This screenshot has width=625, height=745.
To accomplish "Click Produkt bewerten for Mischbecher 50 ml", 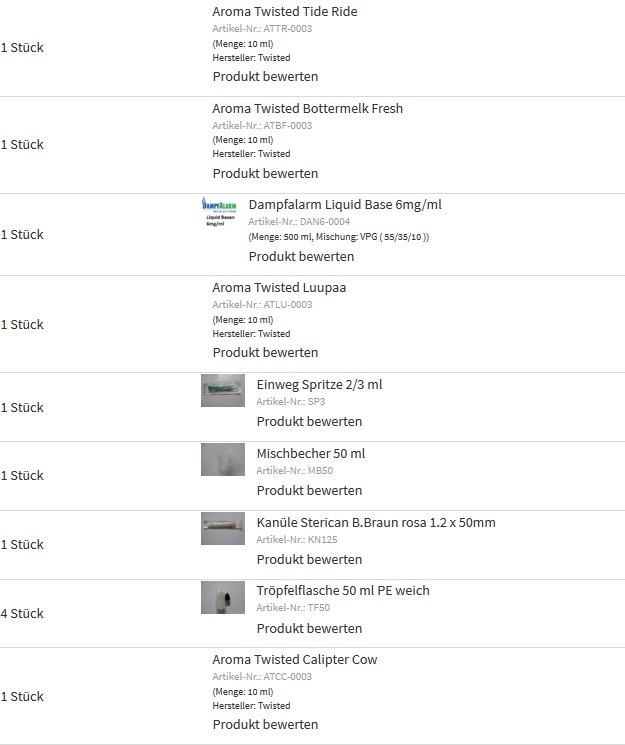I will click(309, 490).
